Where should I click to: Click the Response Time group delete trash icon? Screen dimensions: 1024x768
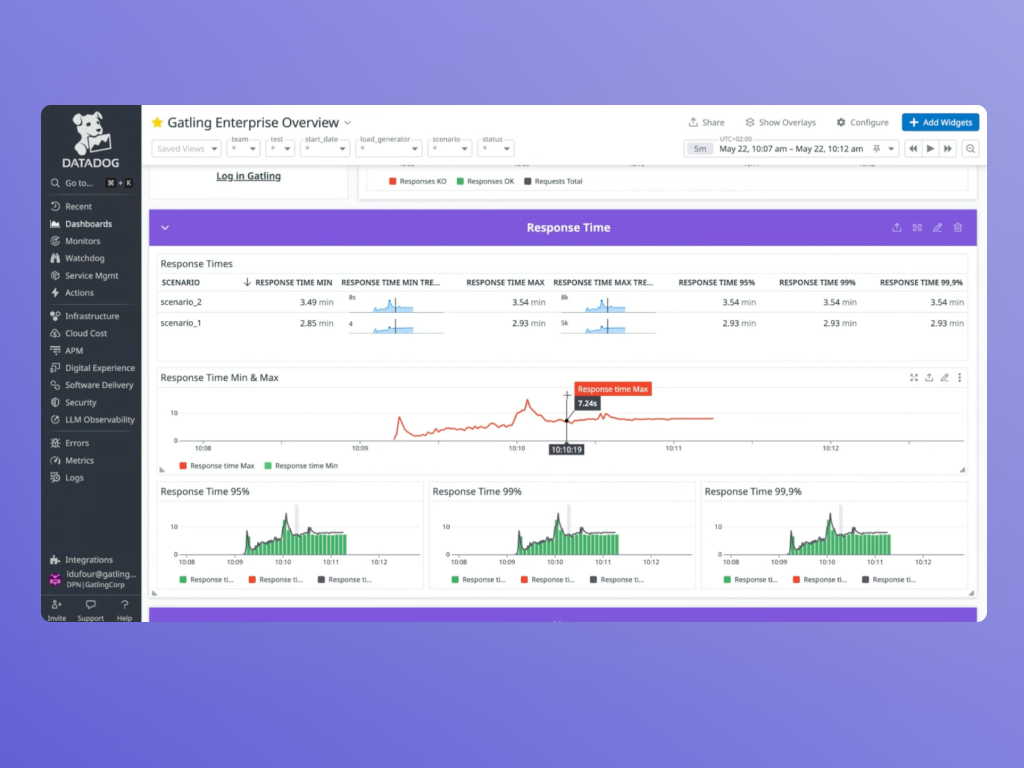point(957,228)
